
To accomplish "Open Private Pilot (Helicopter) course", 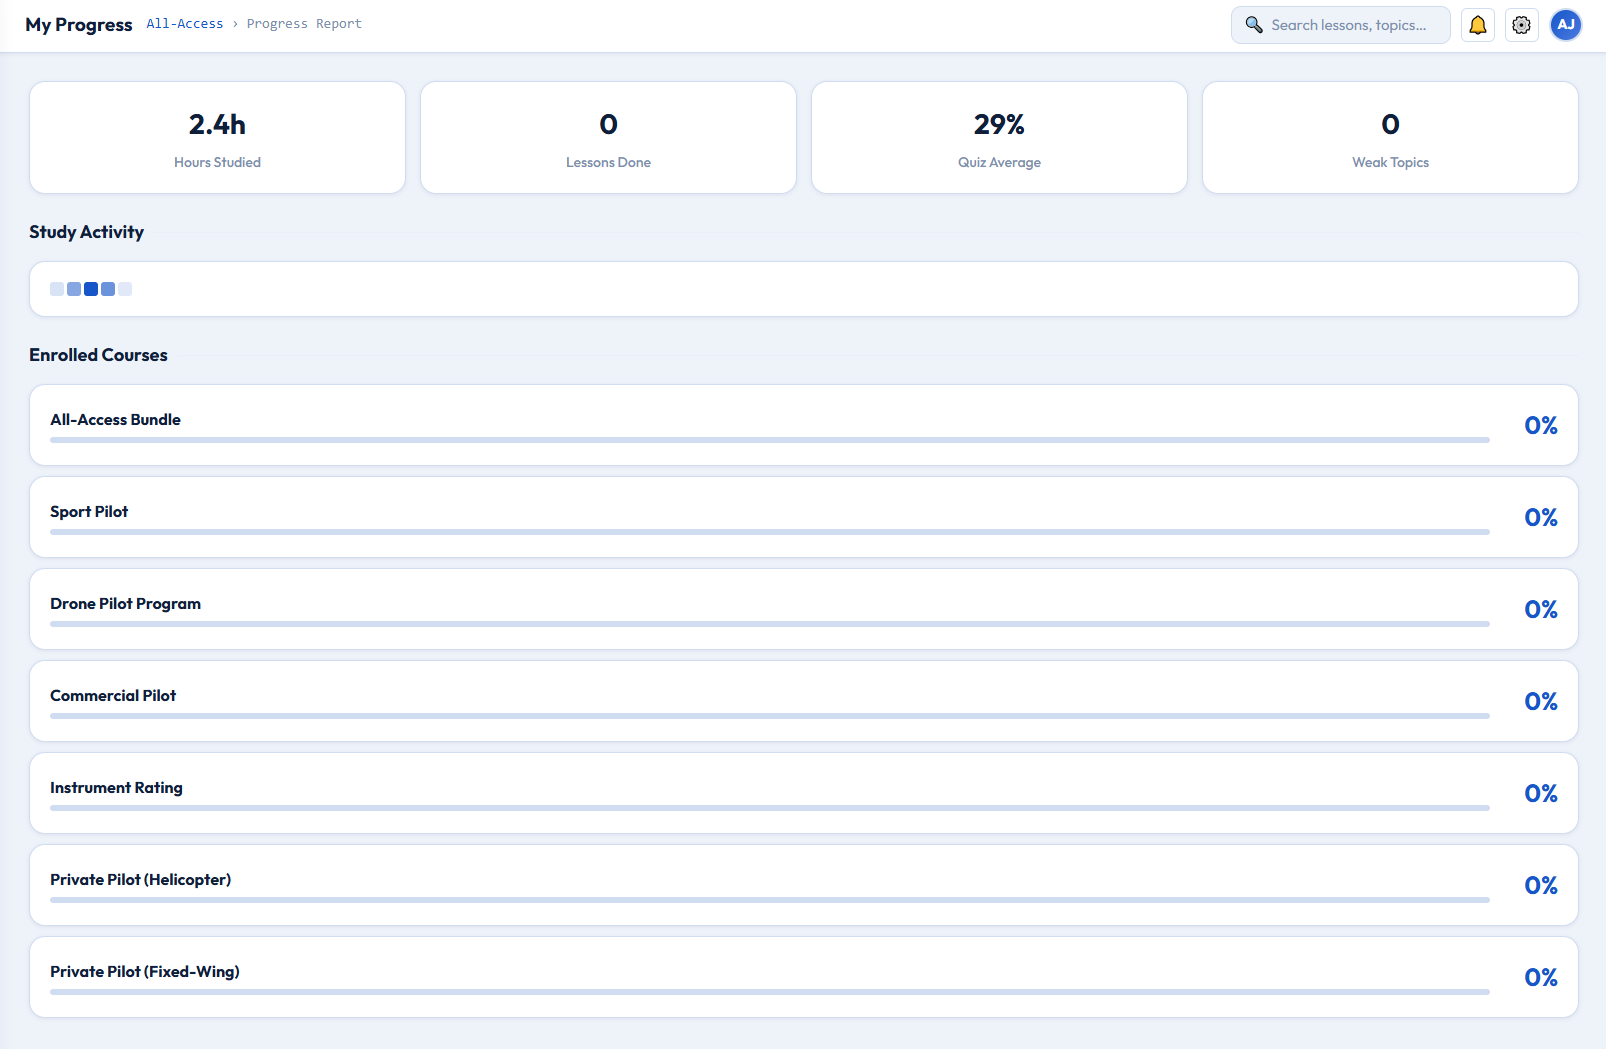I will [800, 885].
